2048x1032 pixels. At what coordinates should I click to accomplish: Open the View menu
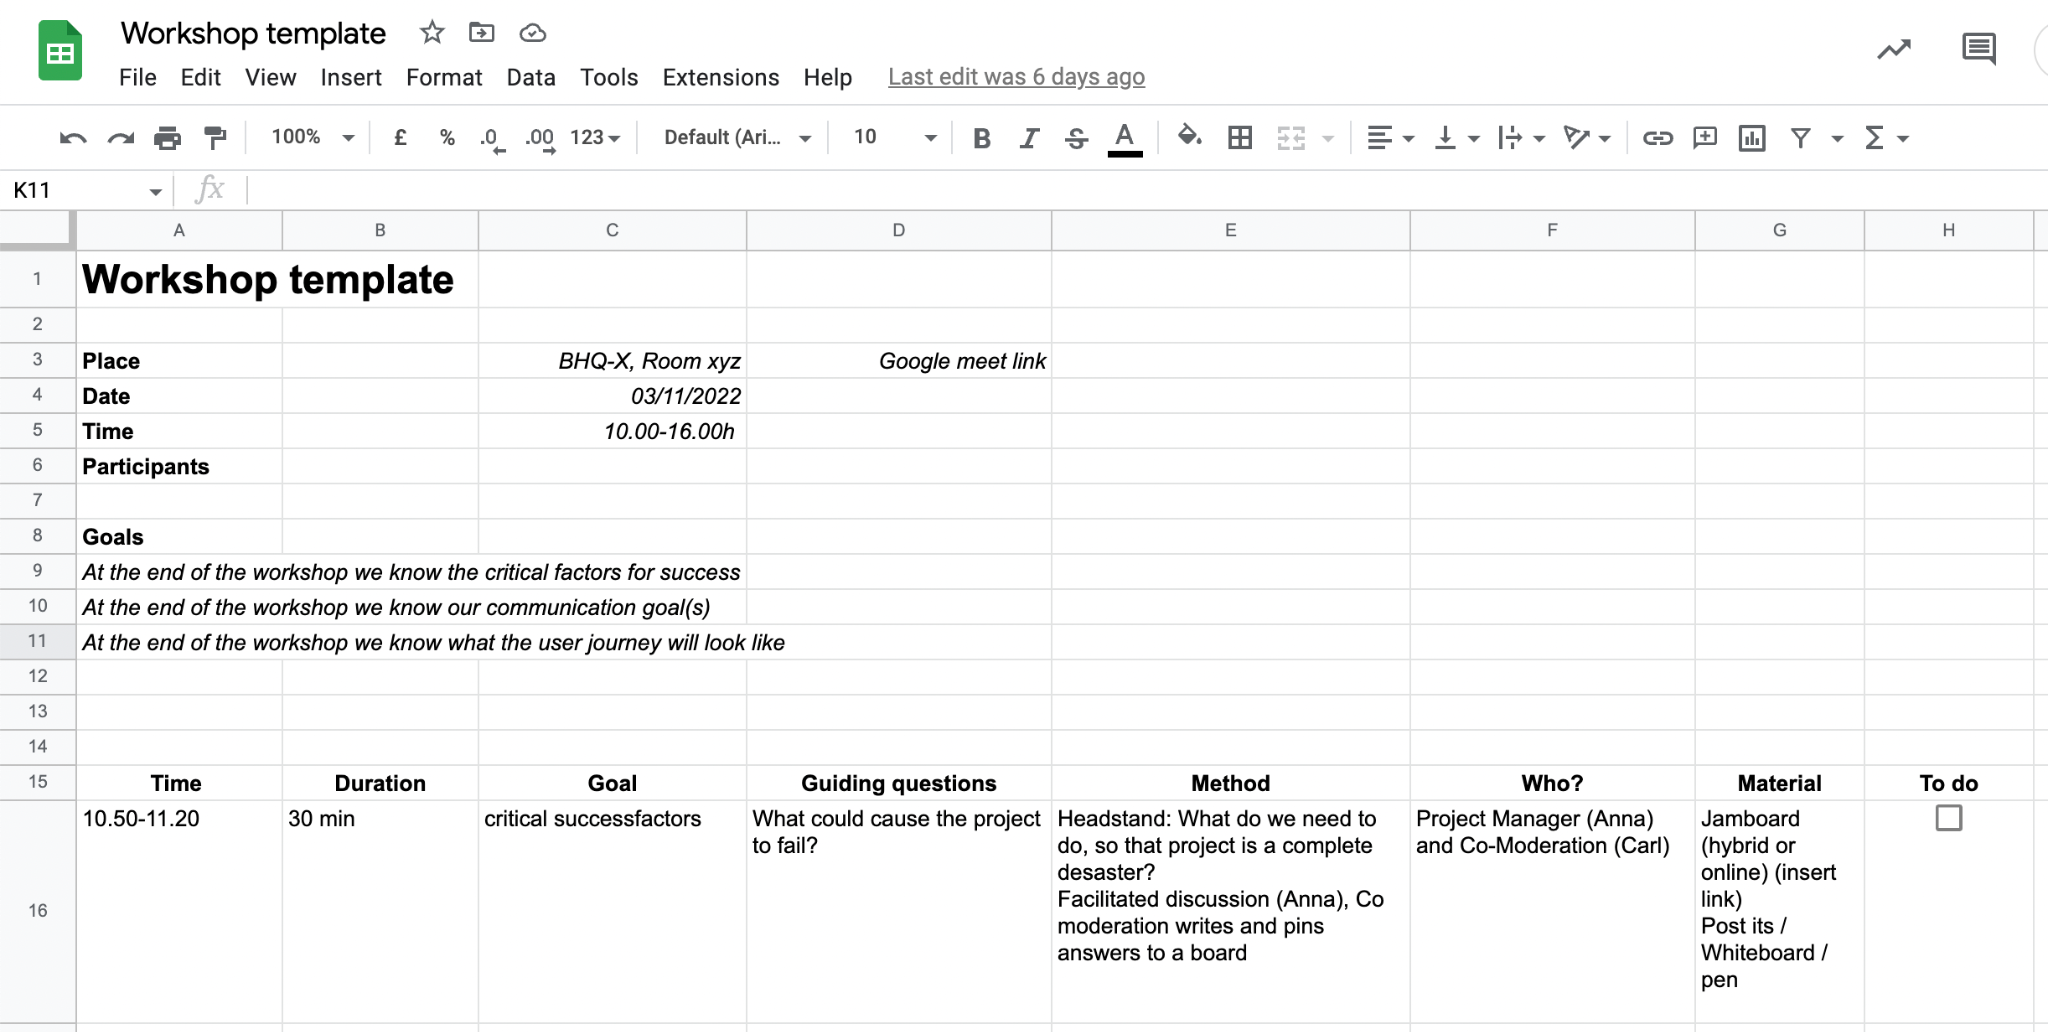(270, 77)
